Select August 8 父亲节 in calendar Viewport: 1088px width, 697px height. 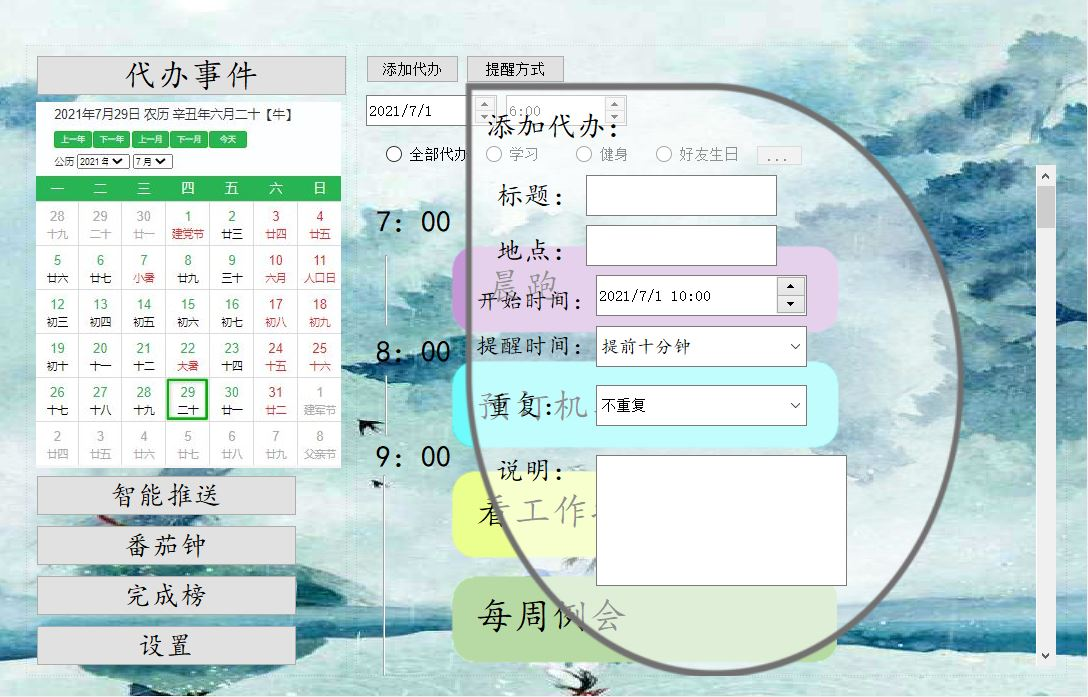319,444
